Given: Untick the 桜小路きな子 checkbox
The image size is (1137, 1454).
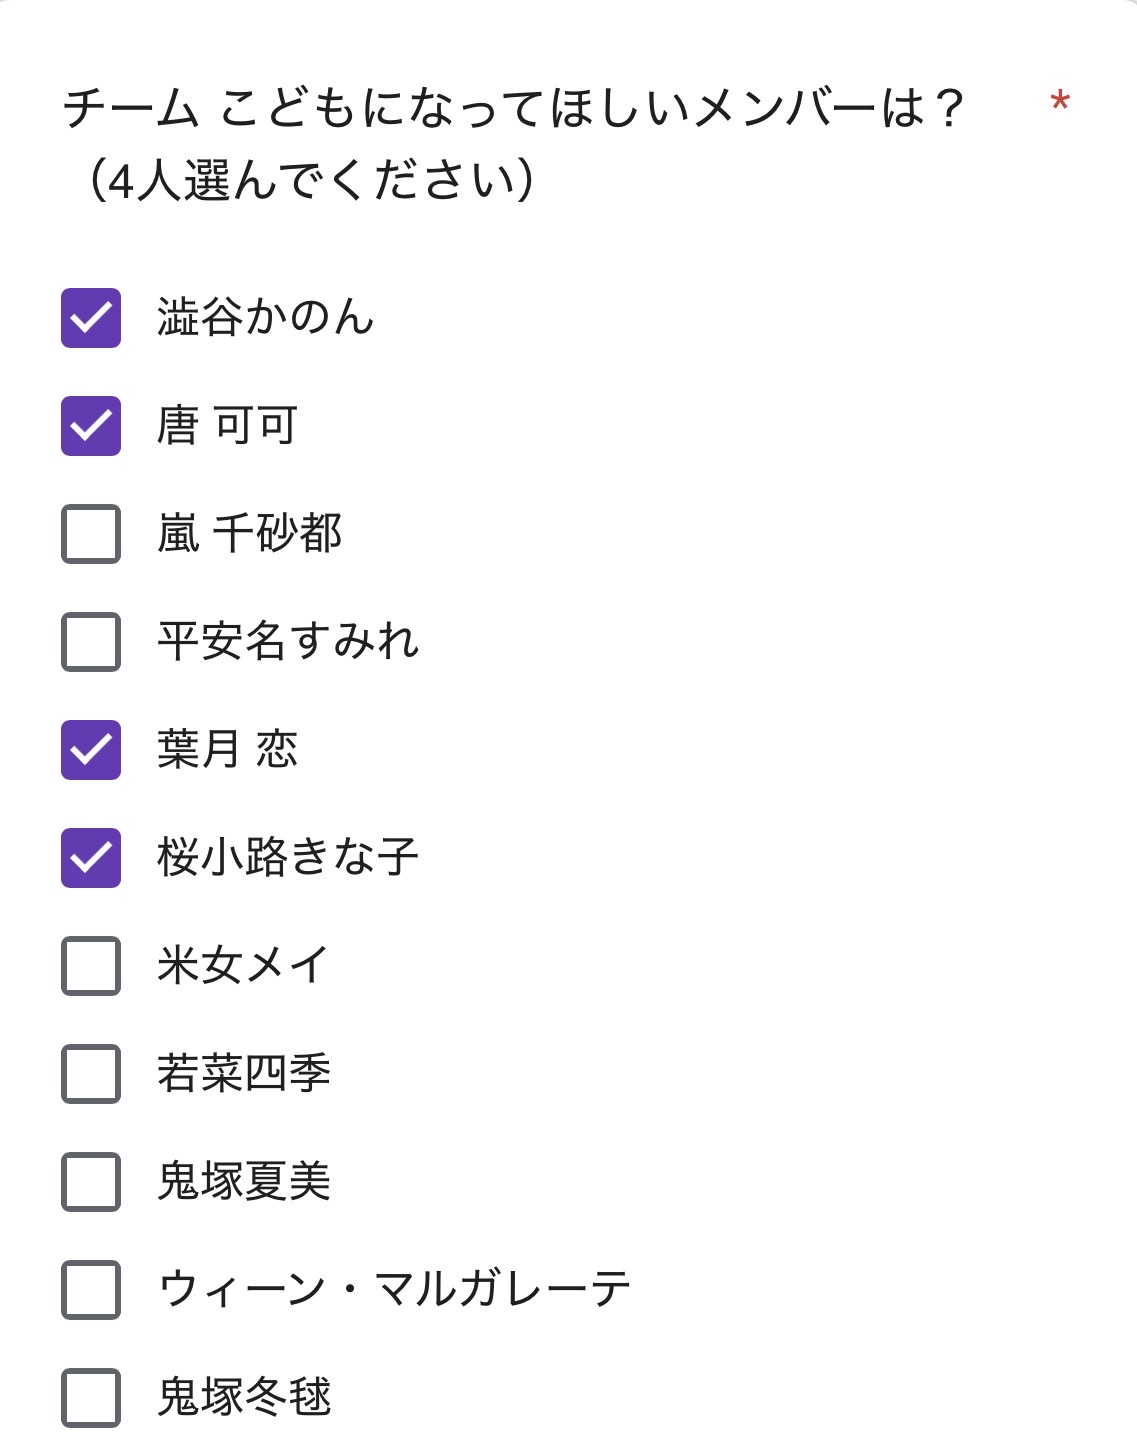Looking at the screenshot, I should (91, 858).
